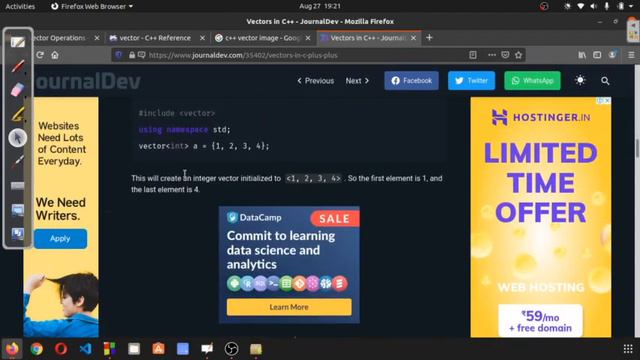Launch Visual Studio Code from the dock
640x360 pixels.
85,349
